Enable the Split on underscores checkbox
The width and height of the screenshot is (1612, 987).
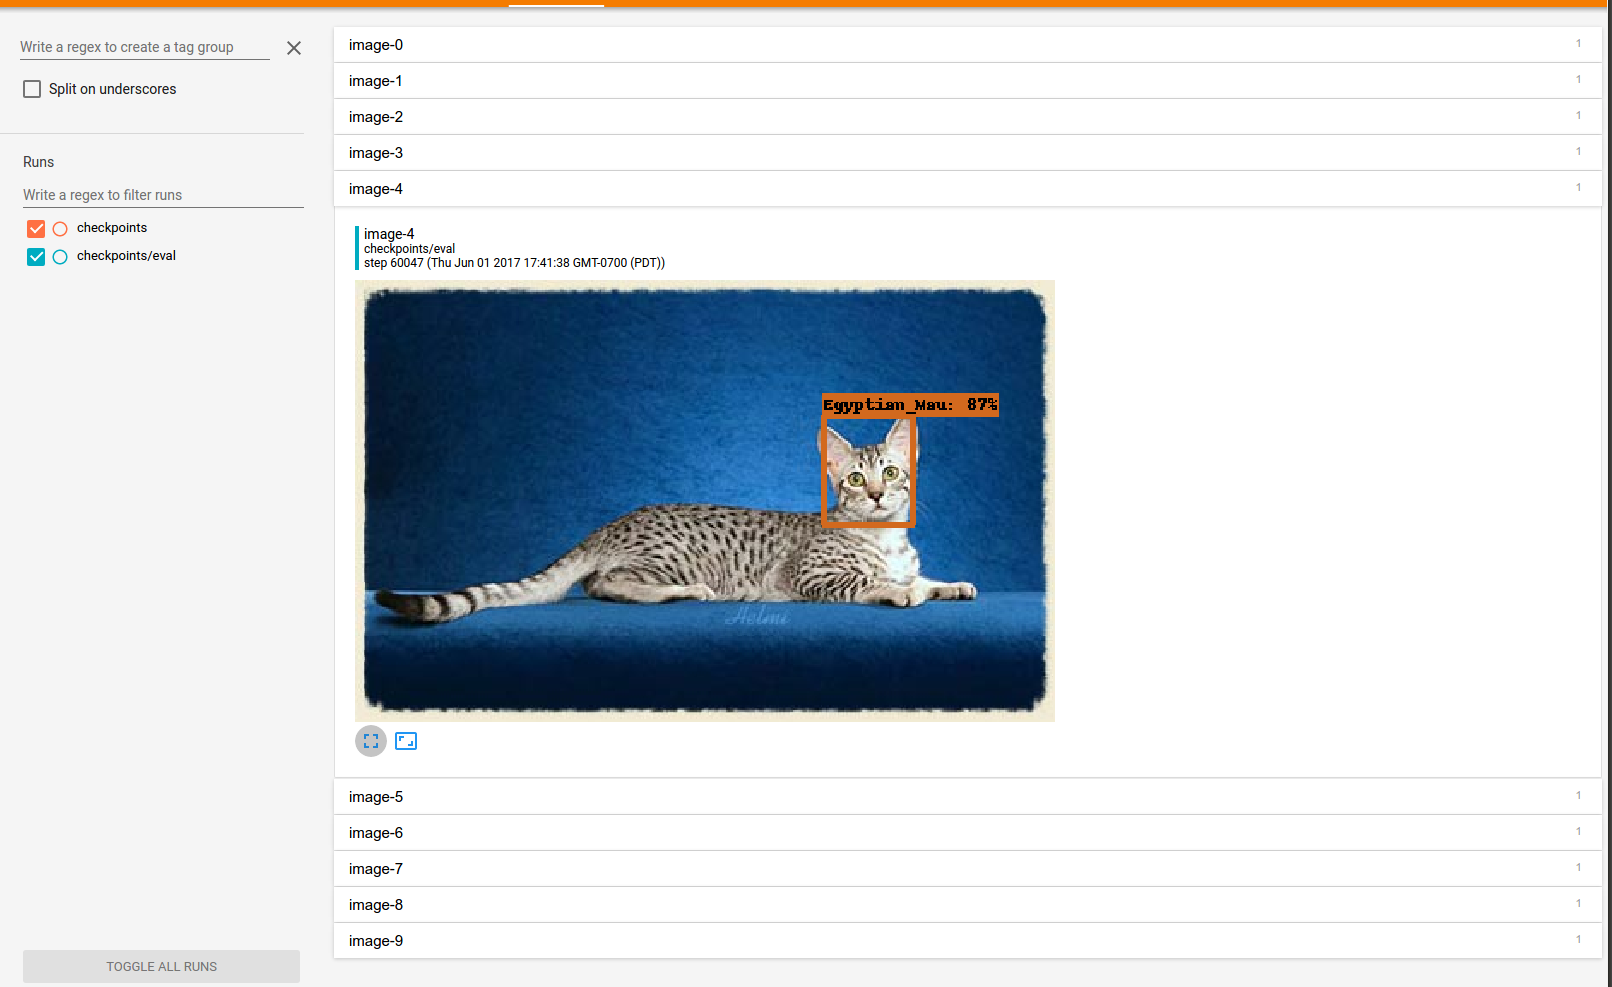[32, 88]
